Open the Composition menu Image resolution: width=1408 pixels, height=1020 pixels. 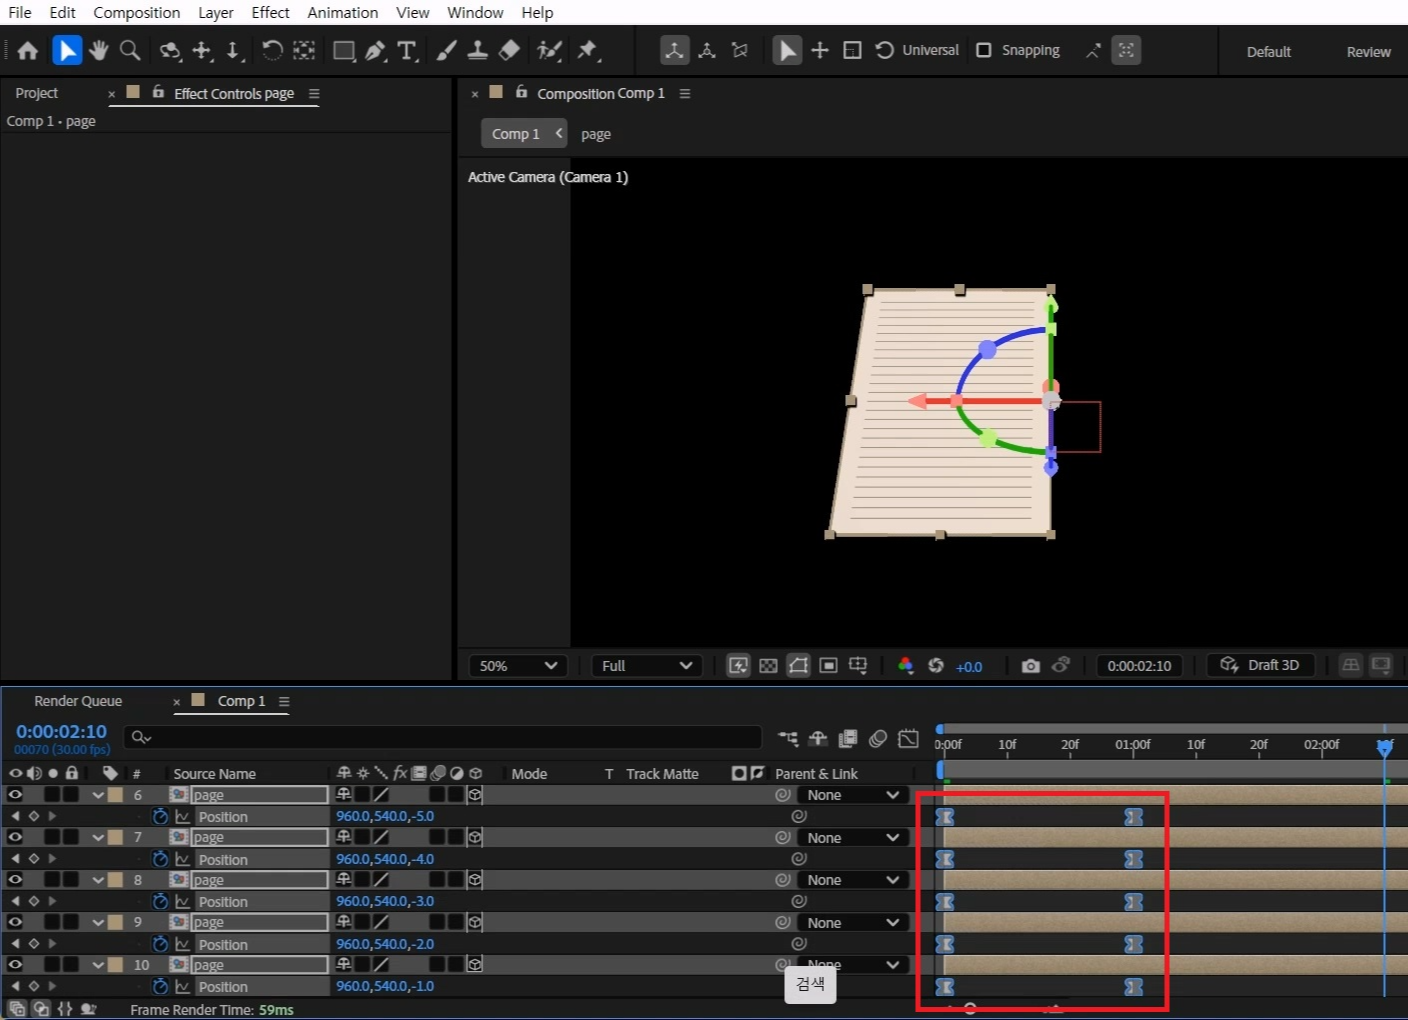[x=137, y=12]
